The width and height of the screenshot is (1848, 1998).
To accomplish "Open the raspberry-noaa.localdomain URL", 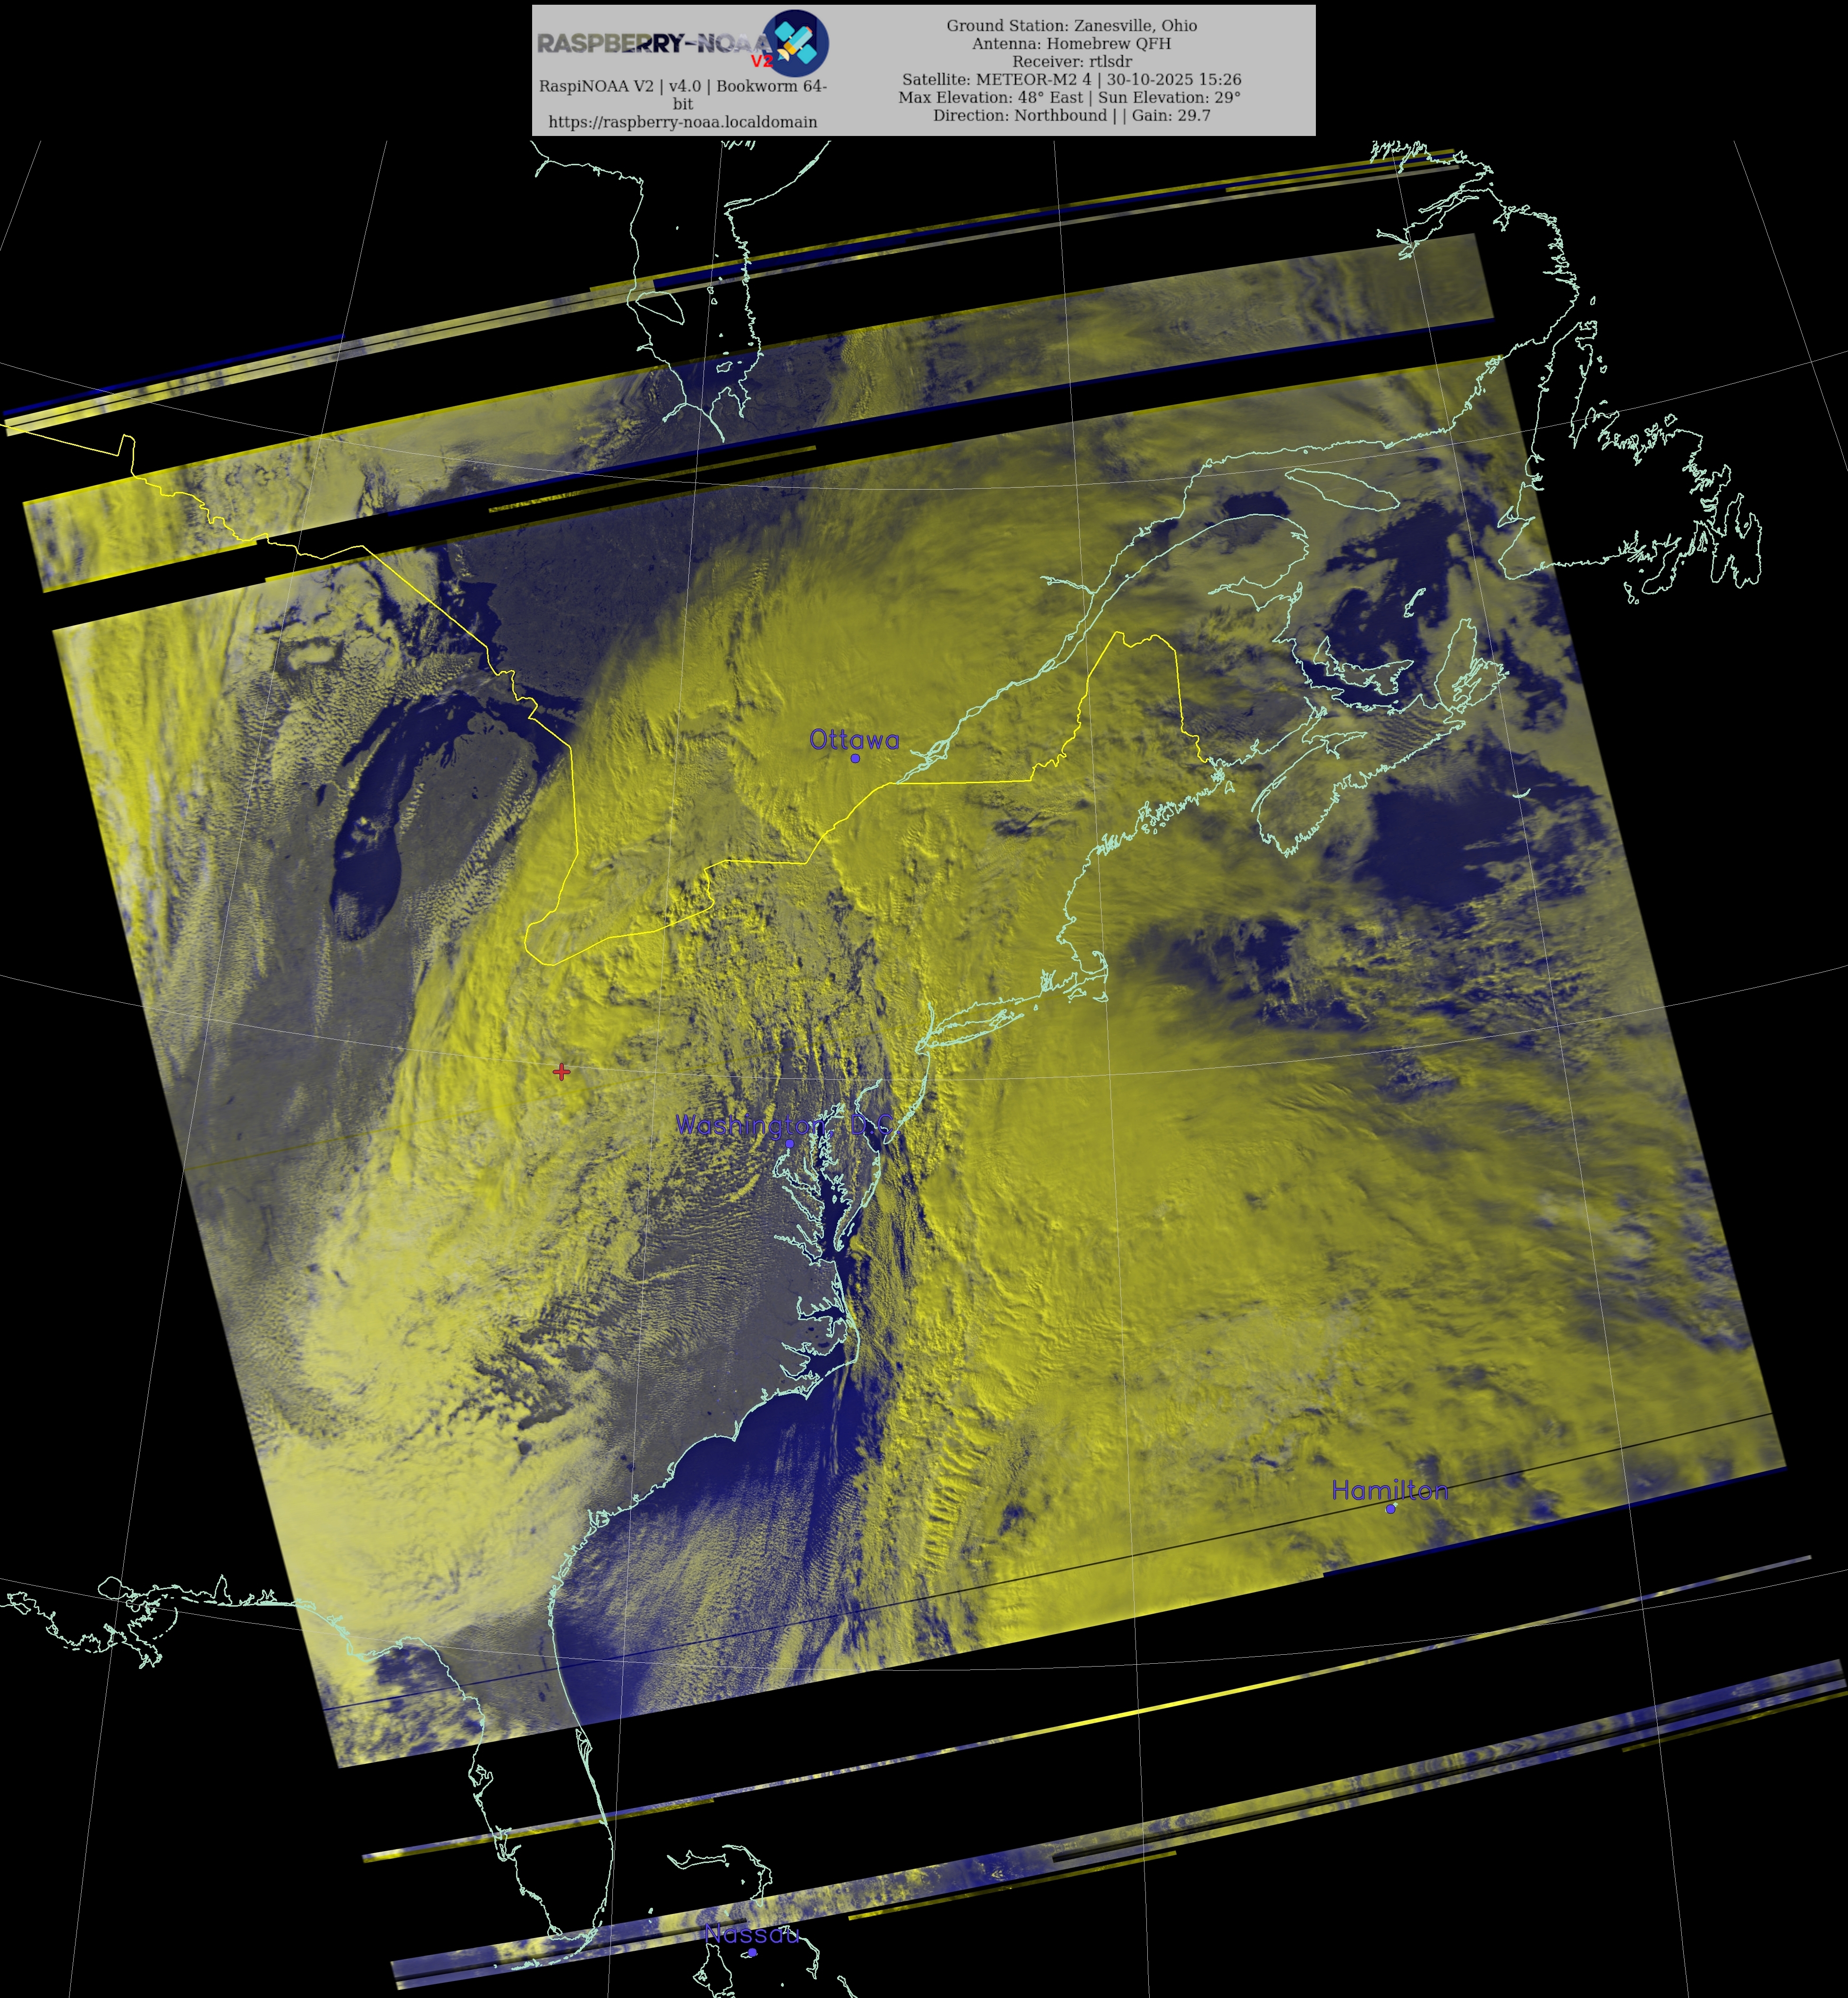I will coord(683,122).
